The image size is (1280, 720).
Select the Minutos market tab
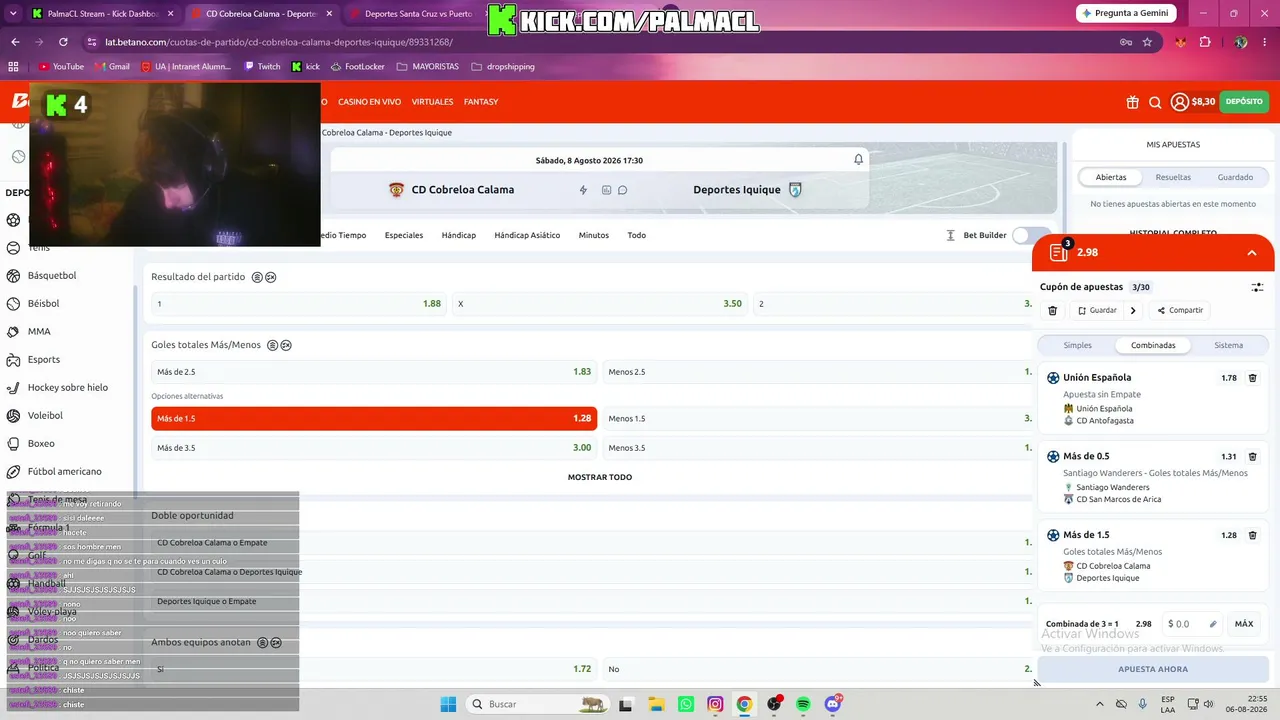click(594, 236)
